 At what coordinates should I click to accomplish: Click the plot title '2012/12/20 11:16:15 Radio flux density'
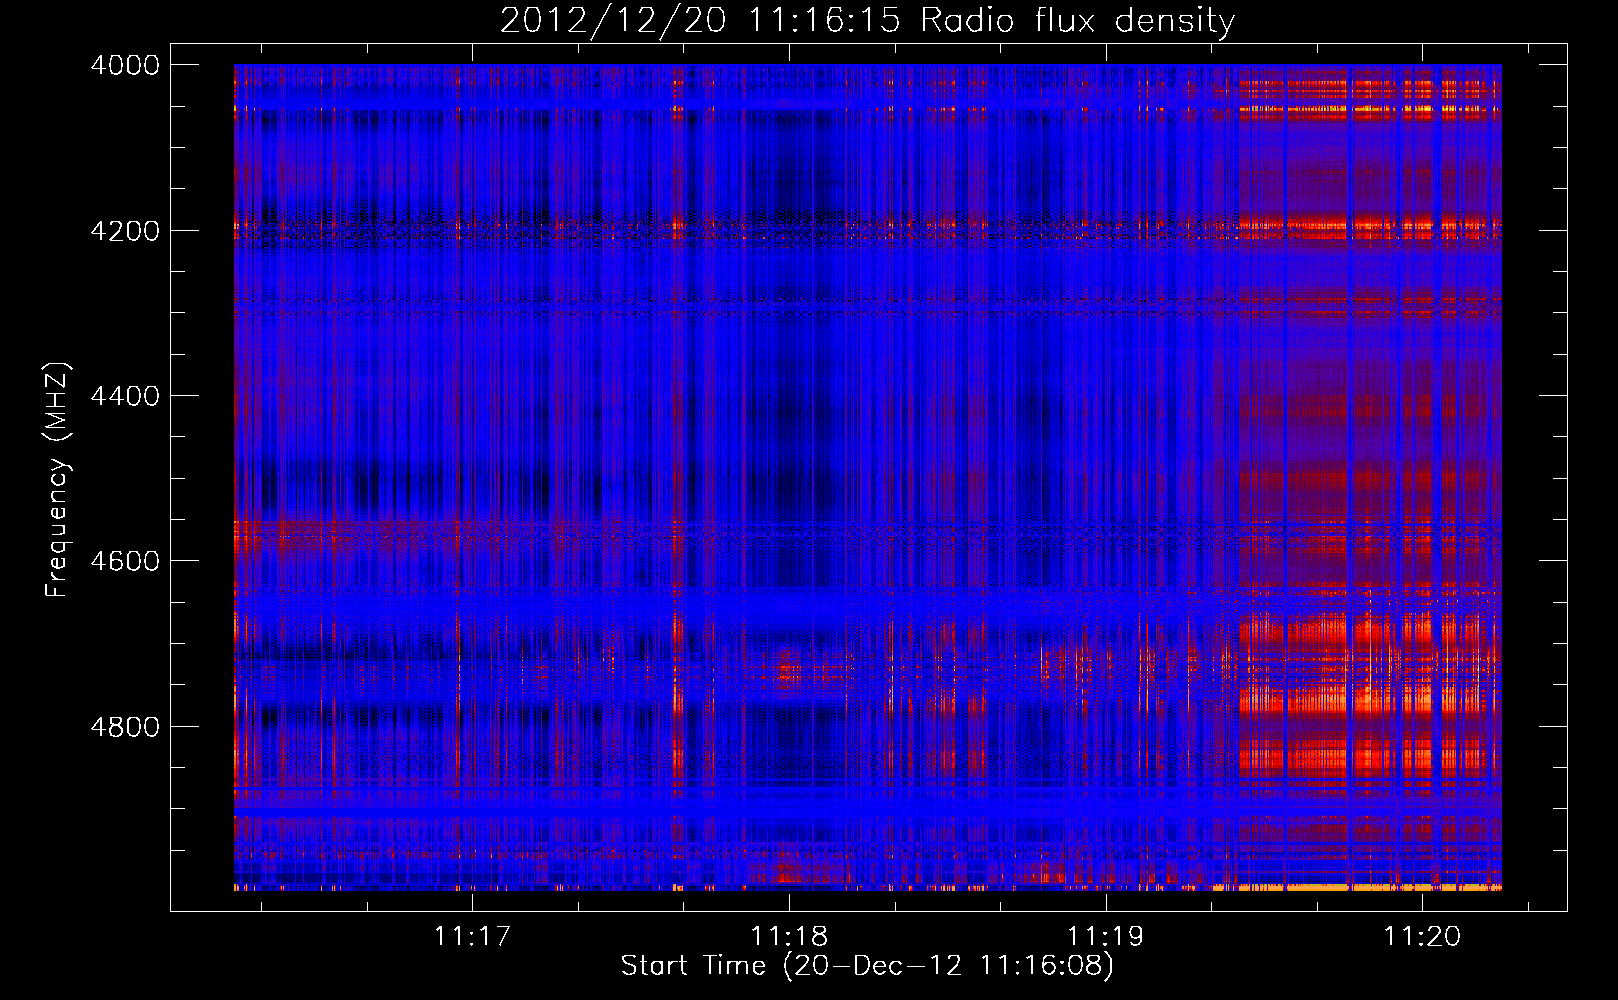(x=867, y=21)
